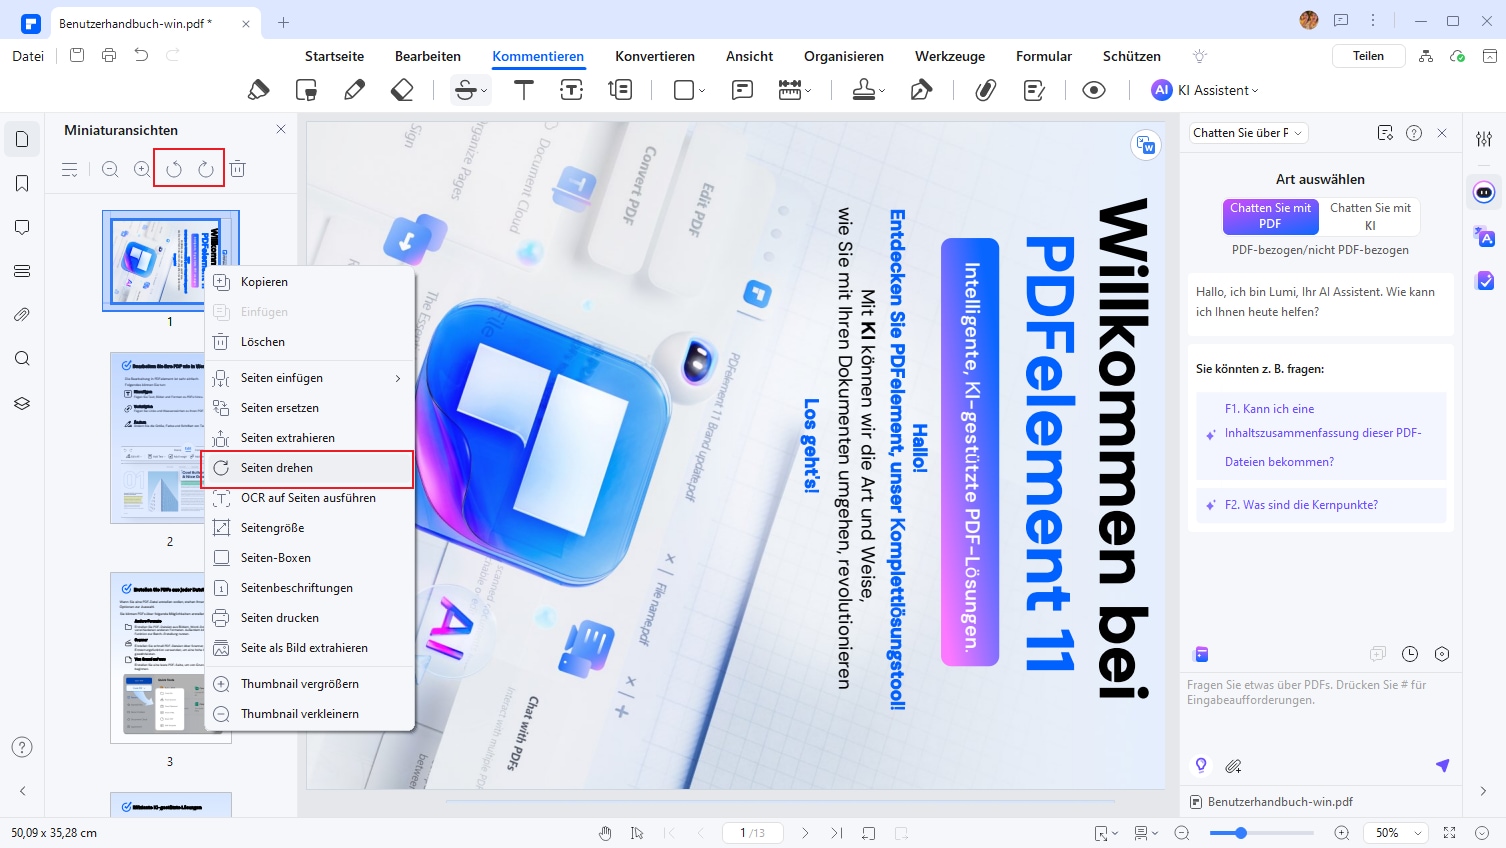Rotate thumbnails clockwise
The height and width of the screenshot is (848, 1506).
[x=206, y=169]
